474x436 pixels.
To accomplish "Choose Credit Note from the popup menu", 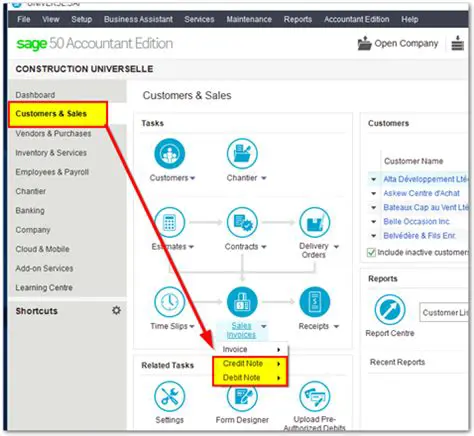I will pos(251,364).
